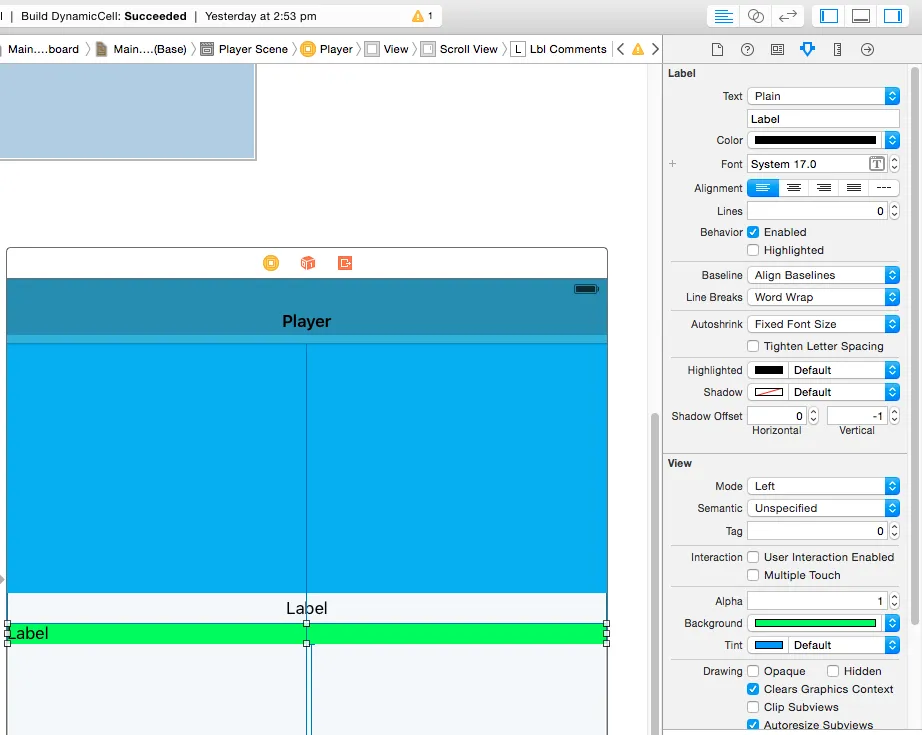
Task: Set alignment to center
Action: tap(794, 188)
